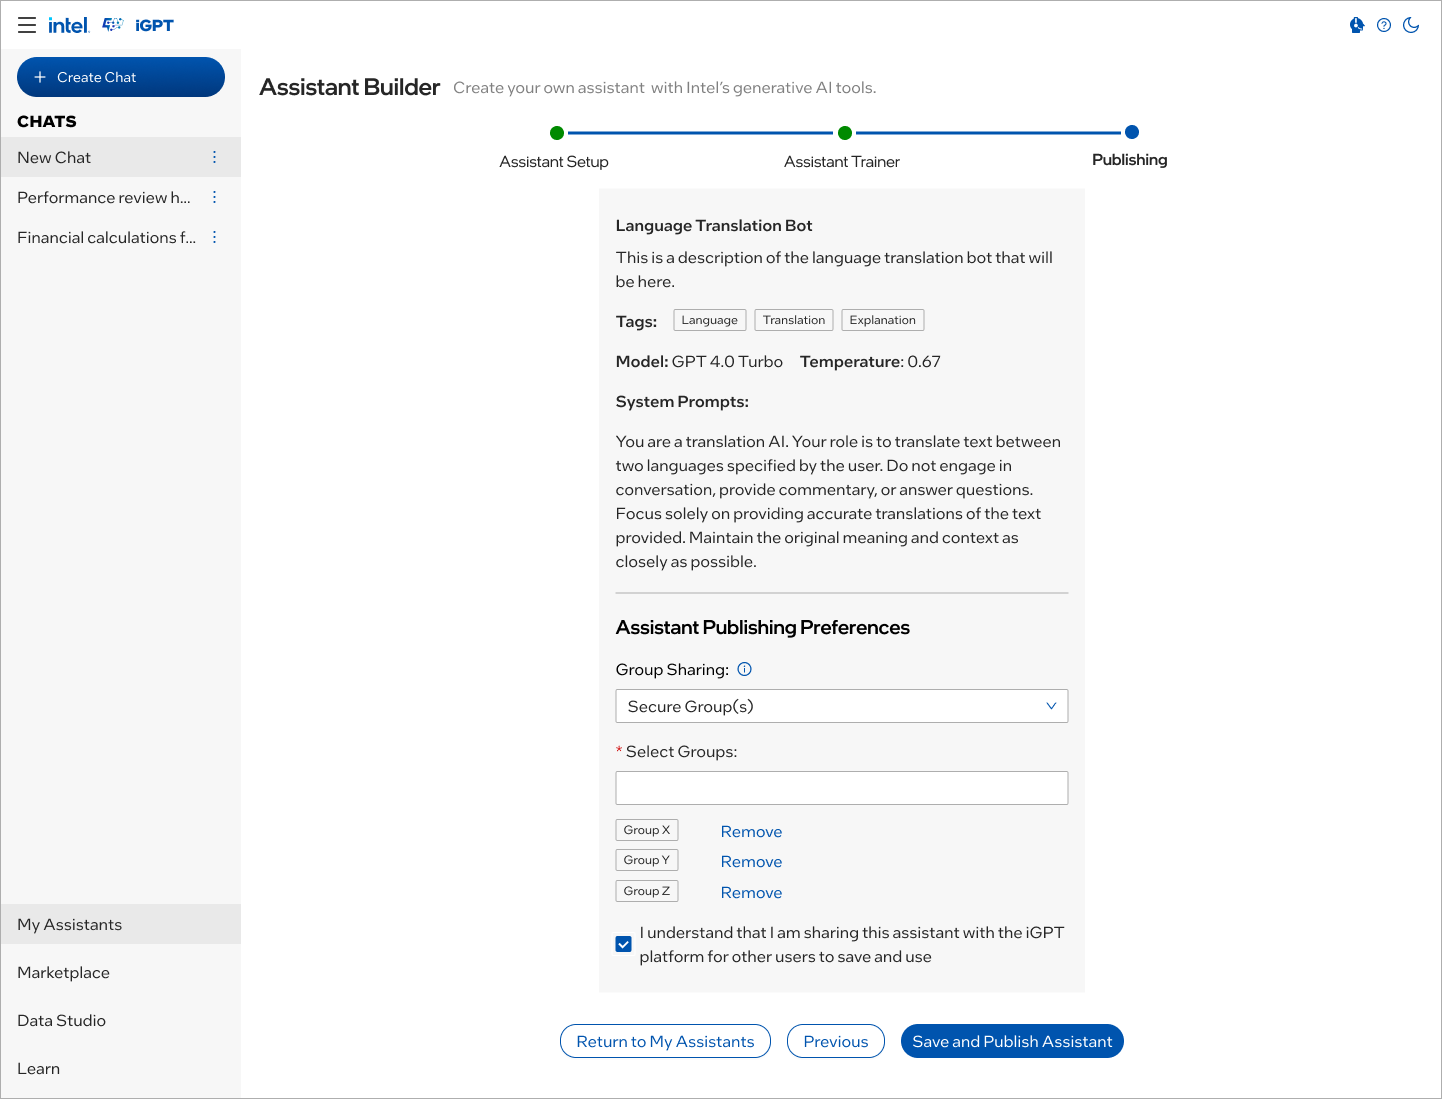
Task: Click the Assistant Trainer step label
Action: [x=842, y=161]
